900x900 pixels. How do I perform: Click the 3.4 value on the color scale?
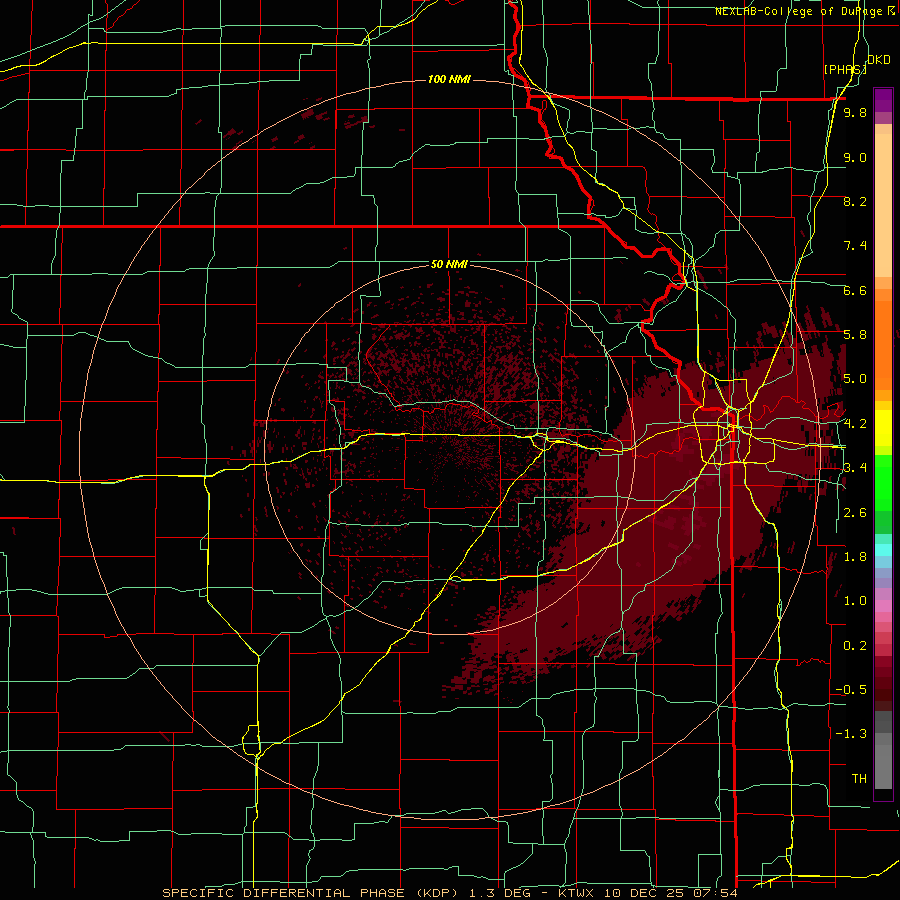click(x=855, y=468)
